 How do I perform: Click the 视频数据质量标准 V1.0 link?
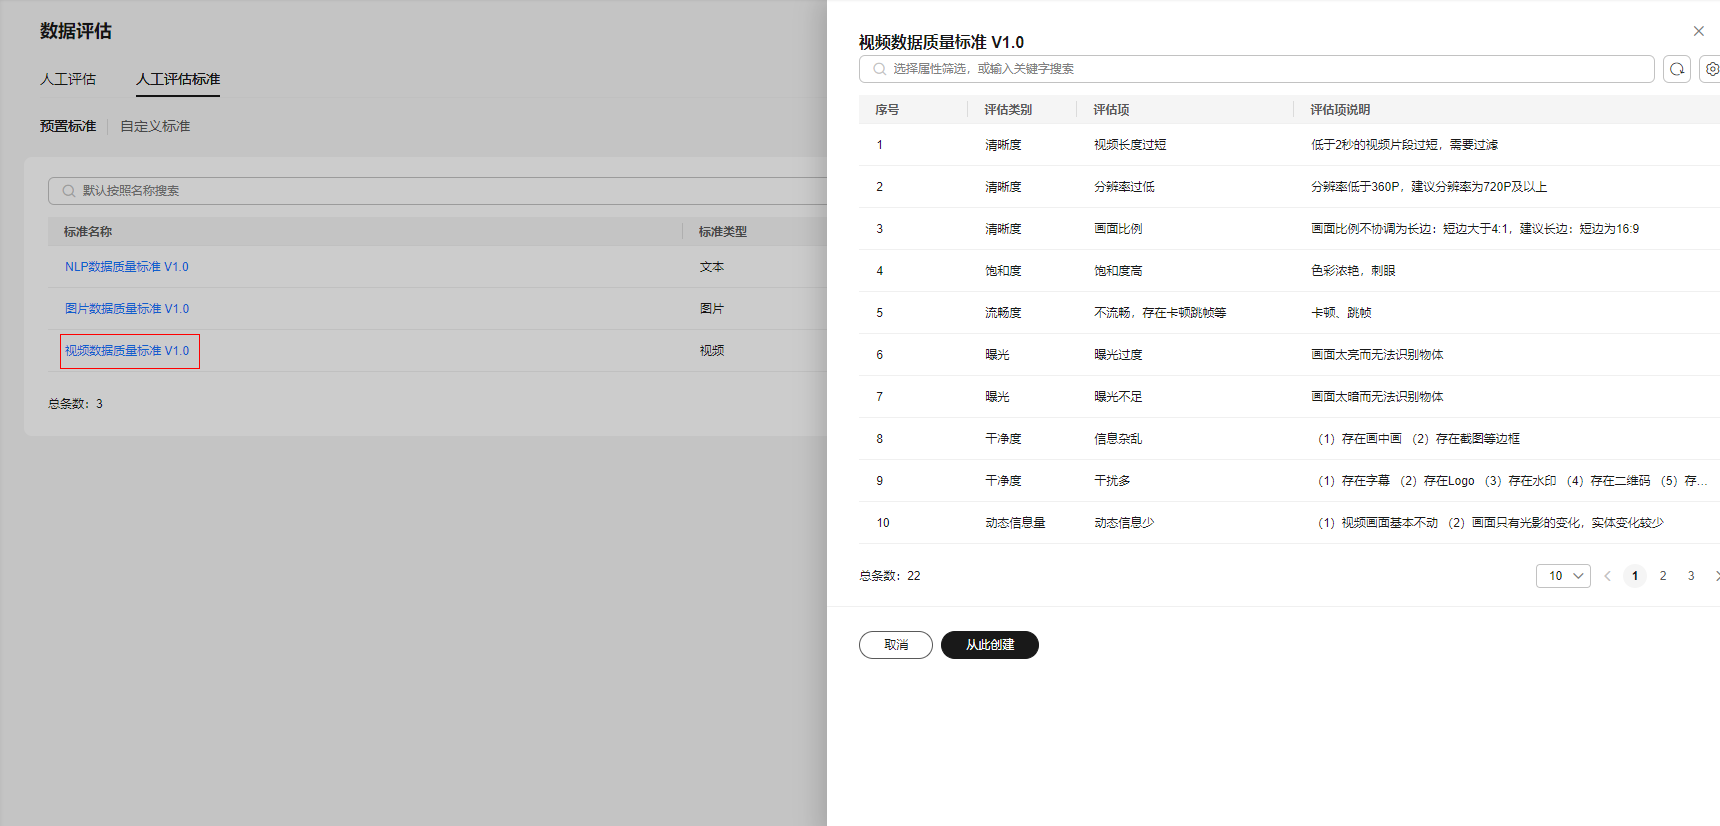coord(127,351)
